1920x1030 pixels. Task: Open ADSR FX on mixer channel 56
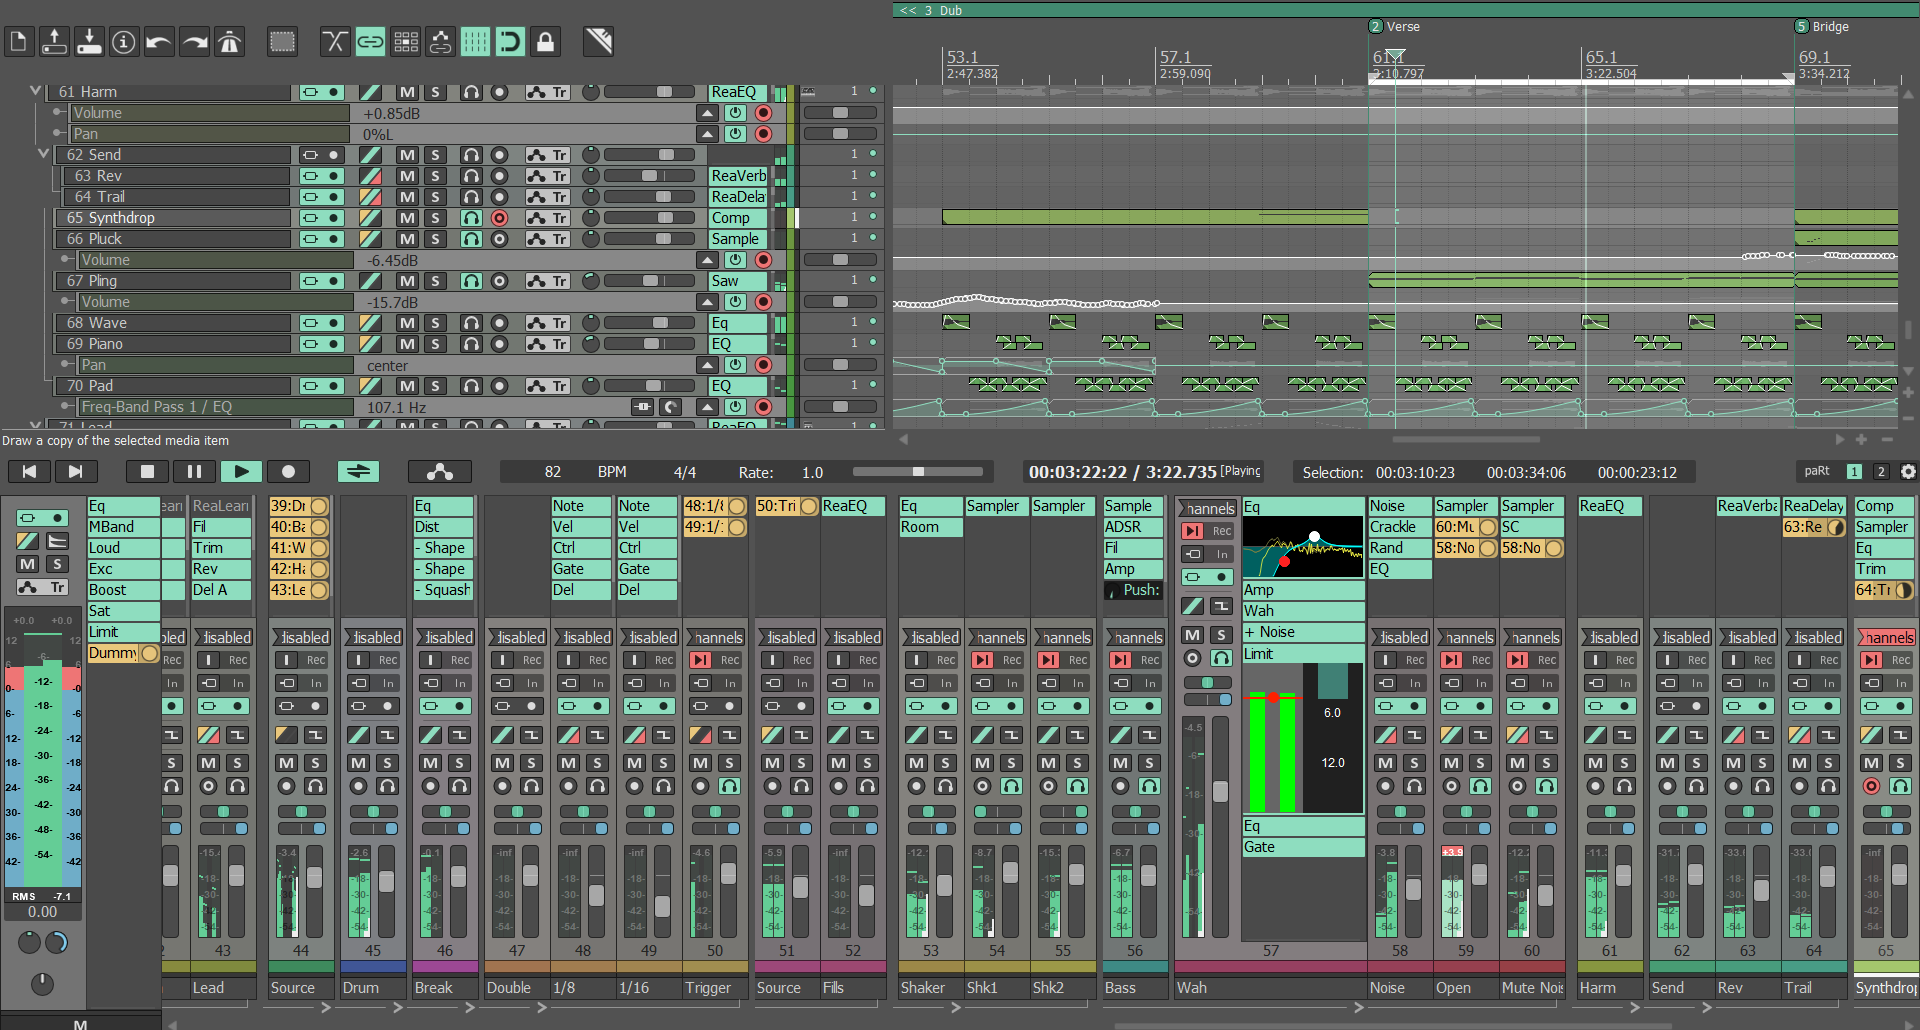coord(1133,527)
